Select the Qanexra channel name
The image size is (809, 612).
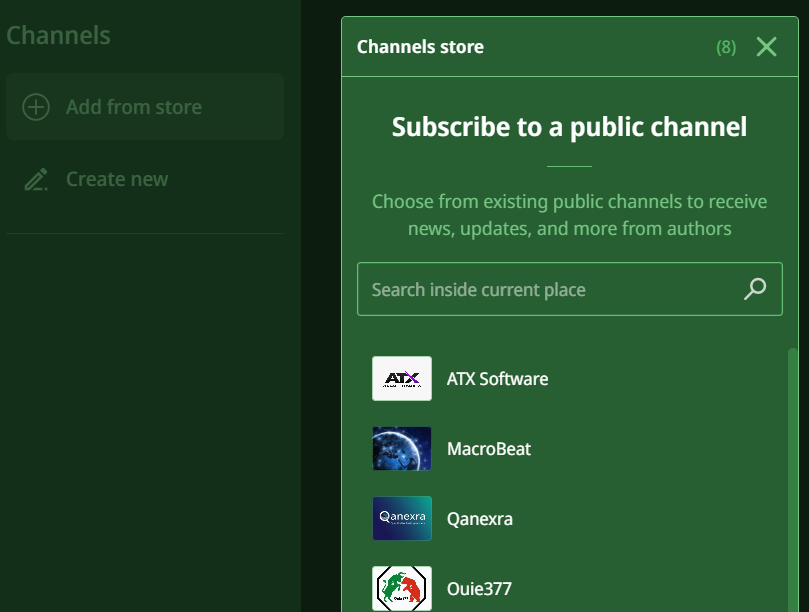(x=480, y=519)
